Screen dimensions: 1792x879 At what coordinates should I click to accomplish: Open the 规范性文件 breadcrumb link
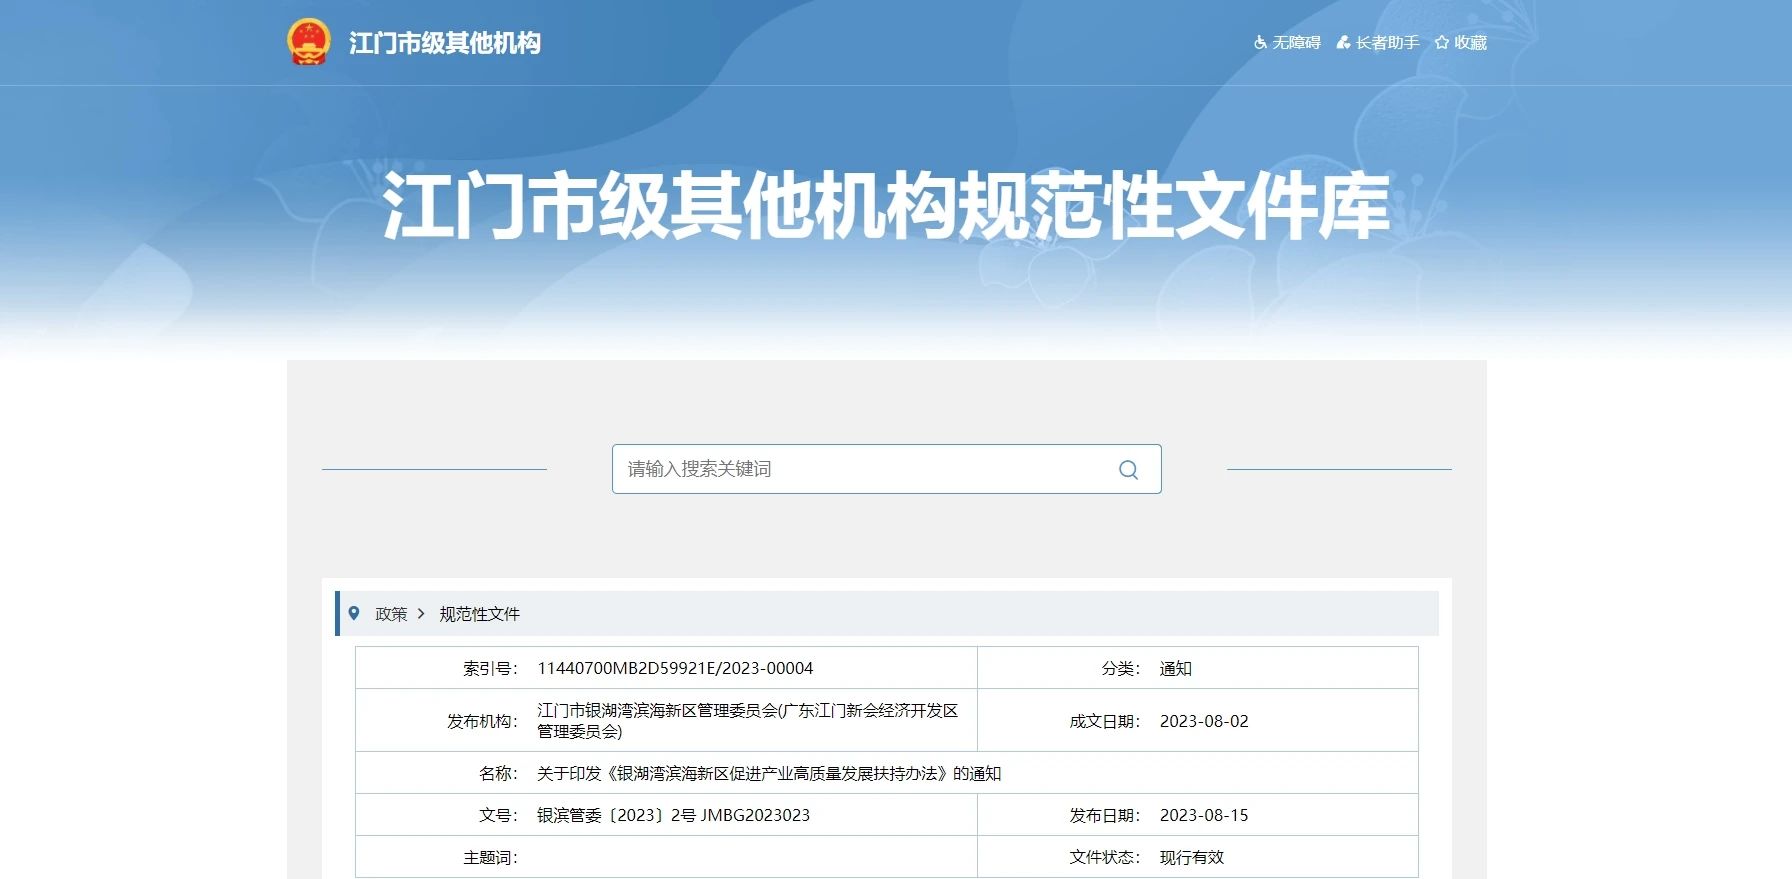point(480,614)
